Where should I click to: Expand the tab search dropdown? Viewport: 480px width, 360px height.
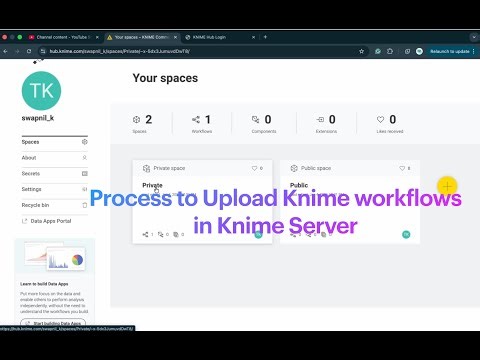pos(474,37)
